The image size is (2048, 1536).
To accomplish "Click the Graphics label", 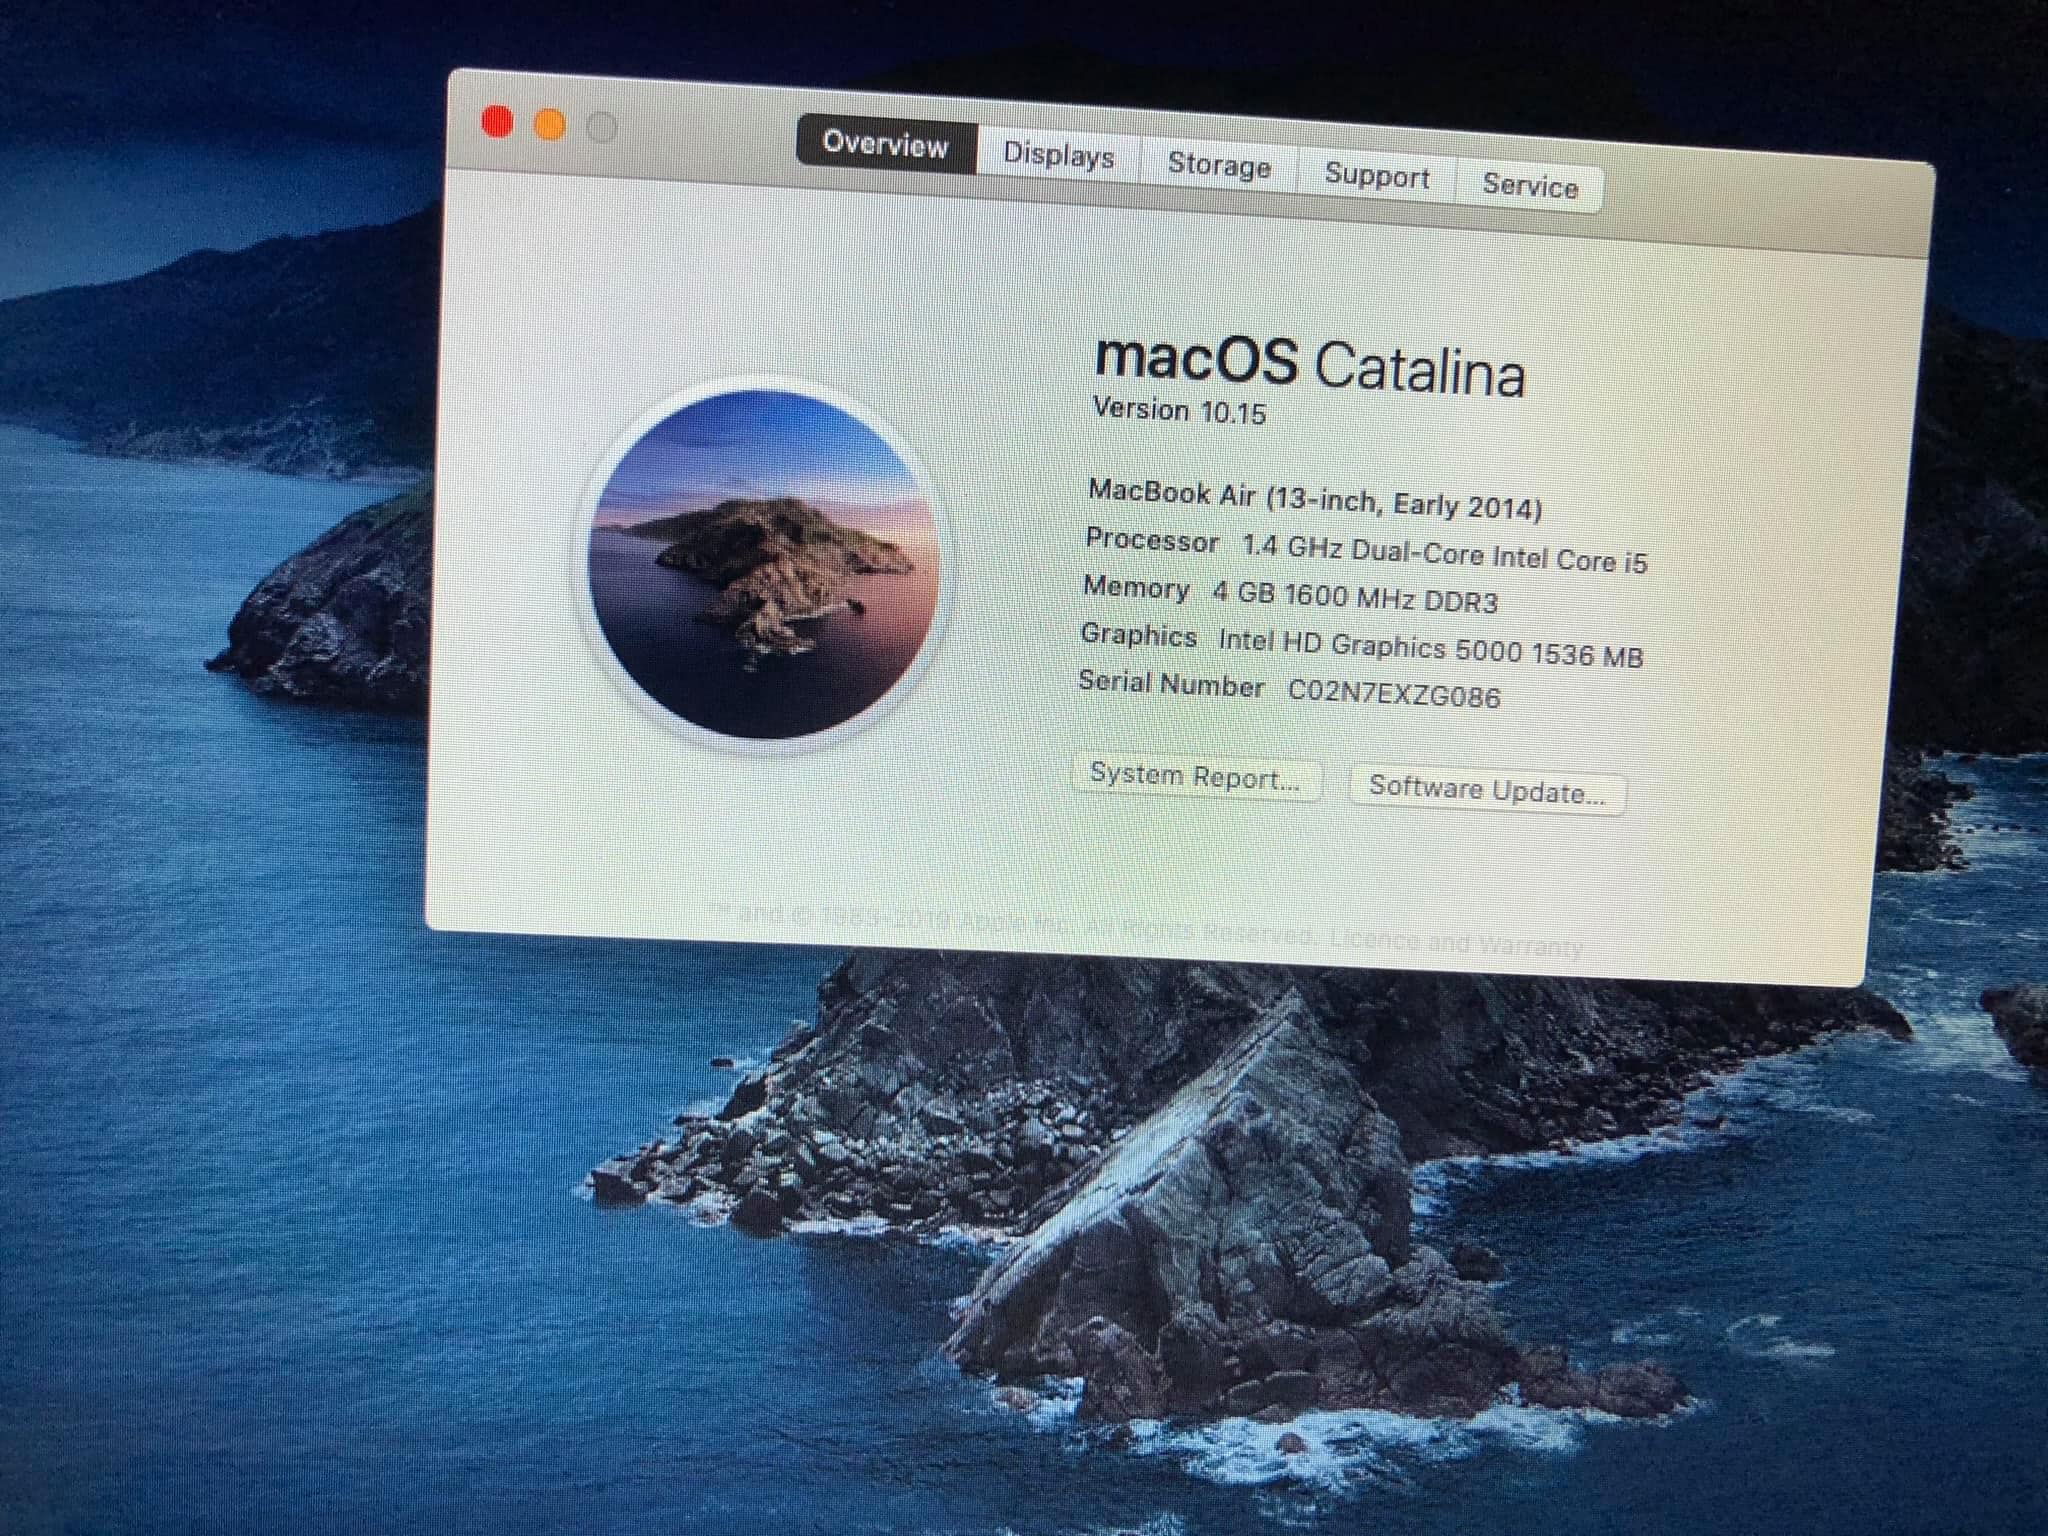I will [x=1139, y=635].
